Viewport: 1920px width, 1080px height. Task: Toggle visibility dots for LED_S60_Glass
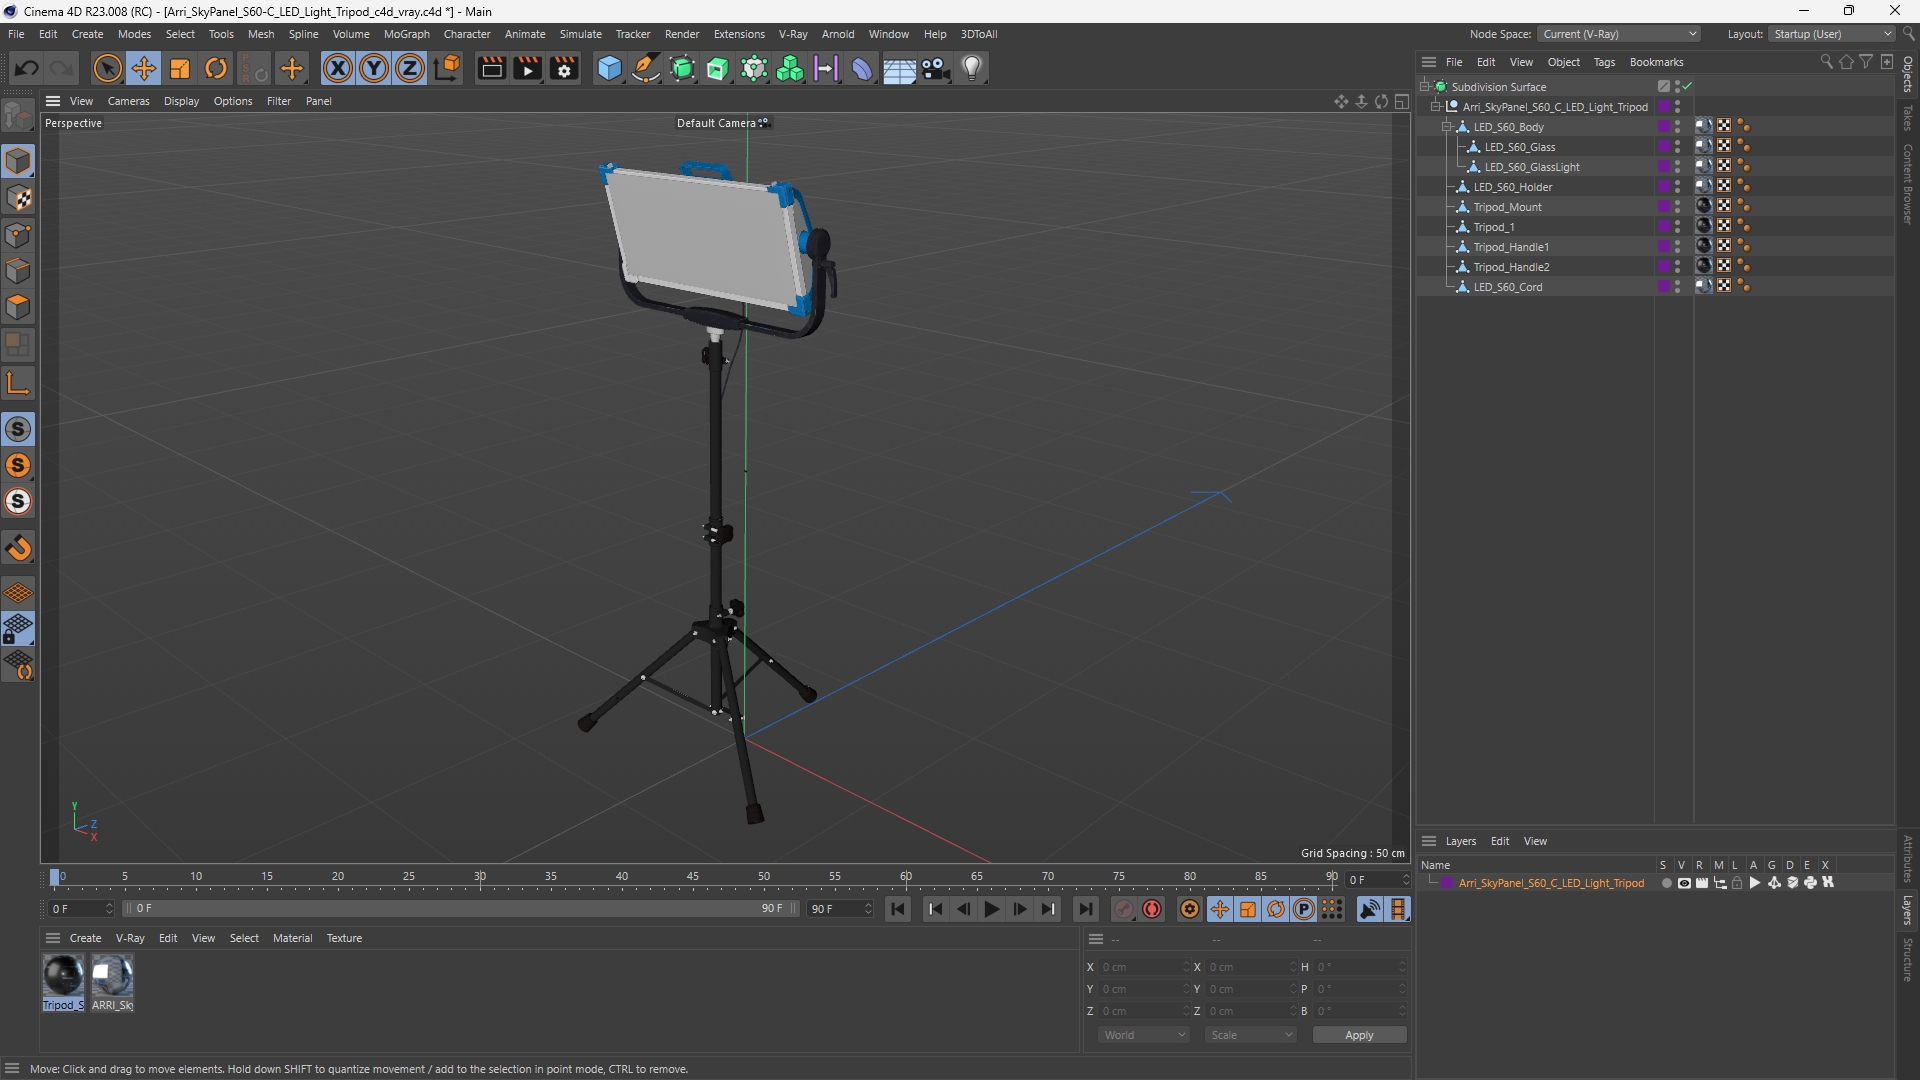point(1678,147)
